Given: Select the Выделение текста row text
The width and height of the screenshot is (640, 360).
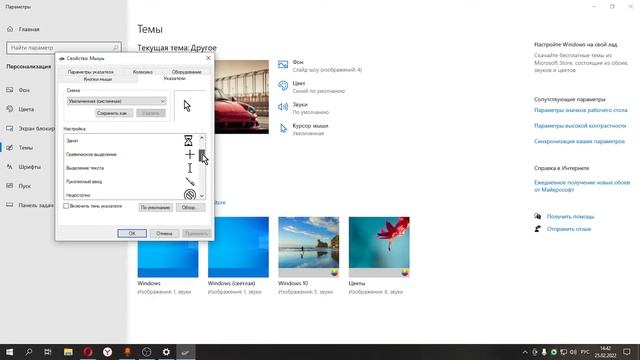Looking at the screenshot, I should [85, 168].
